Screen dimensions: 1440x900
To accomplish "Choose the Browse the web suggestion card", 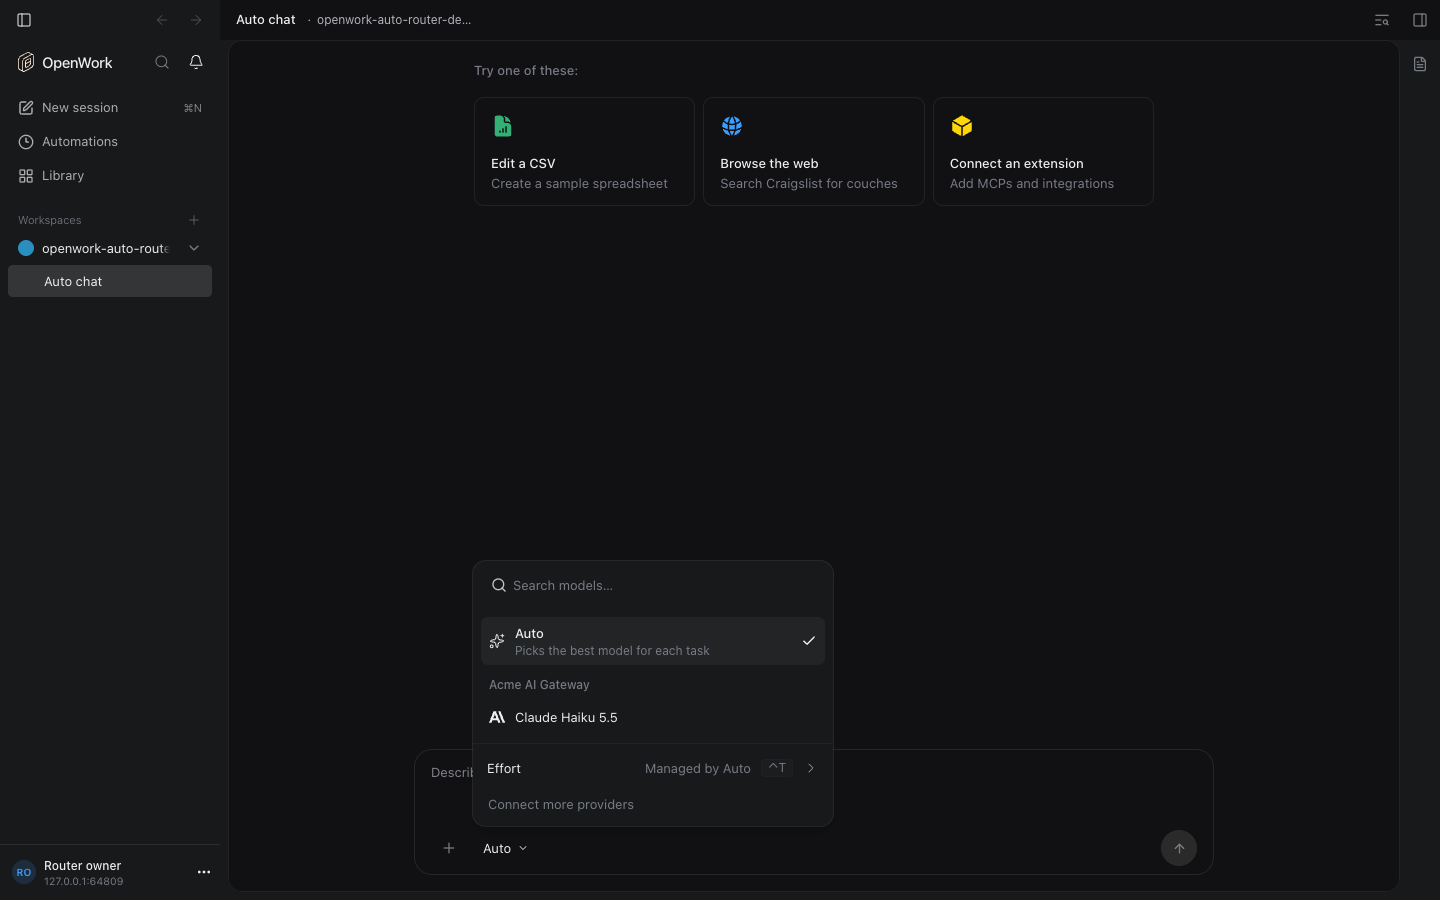I will pyautogui.click(x=814, y=151).
